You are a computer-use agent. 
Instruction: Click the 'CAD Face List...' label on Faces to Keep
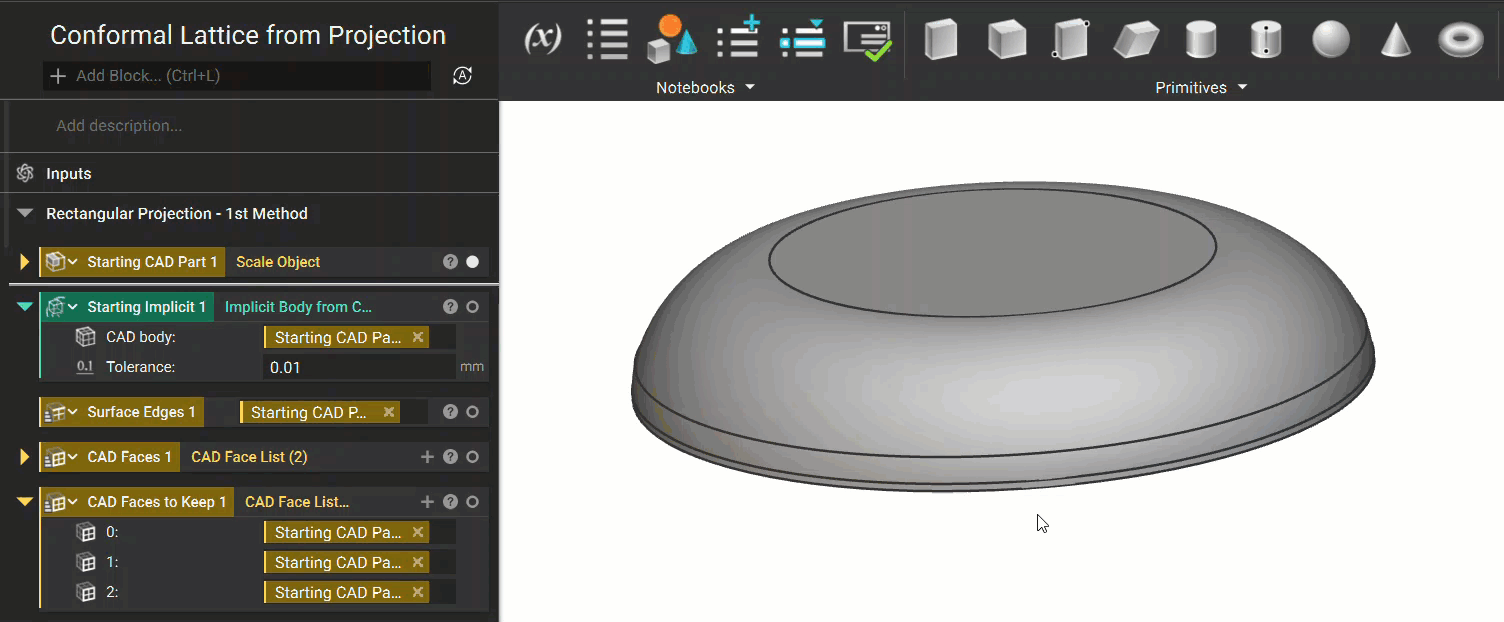pos(297,502)
